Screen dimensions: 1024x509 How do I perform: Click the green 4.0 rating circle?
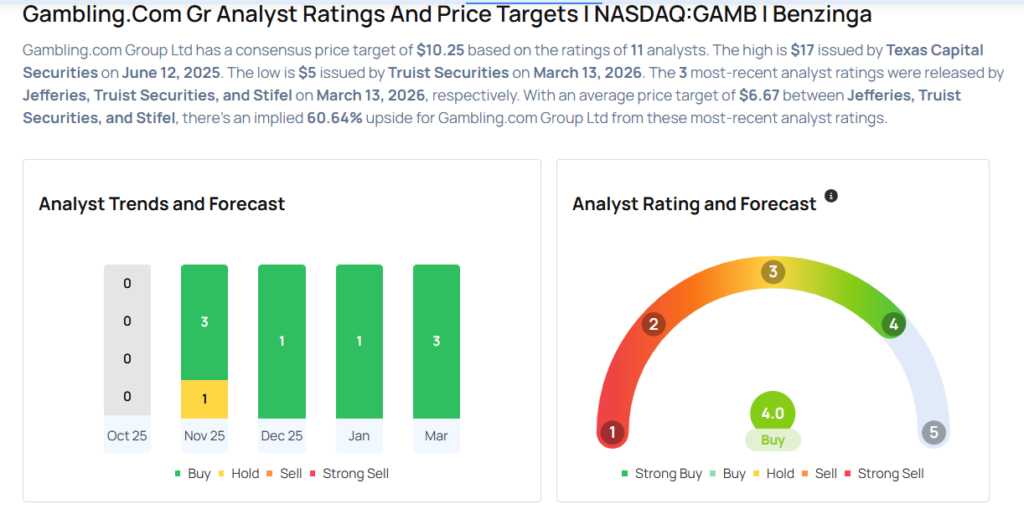click(772, 414)
